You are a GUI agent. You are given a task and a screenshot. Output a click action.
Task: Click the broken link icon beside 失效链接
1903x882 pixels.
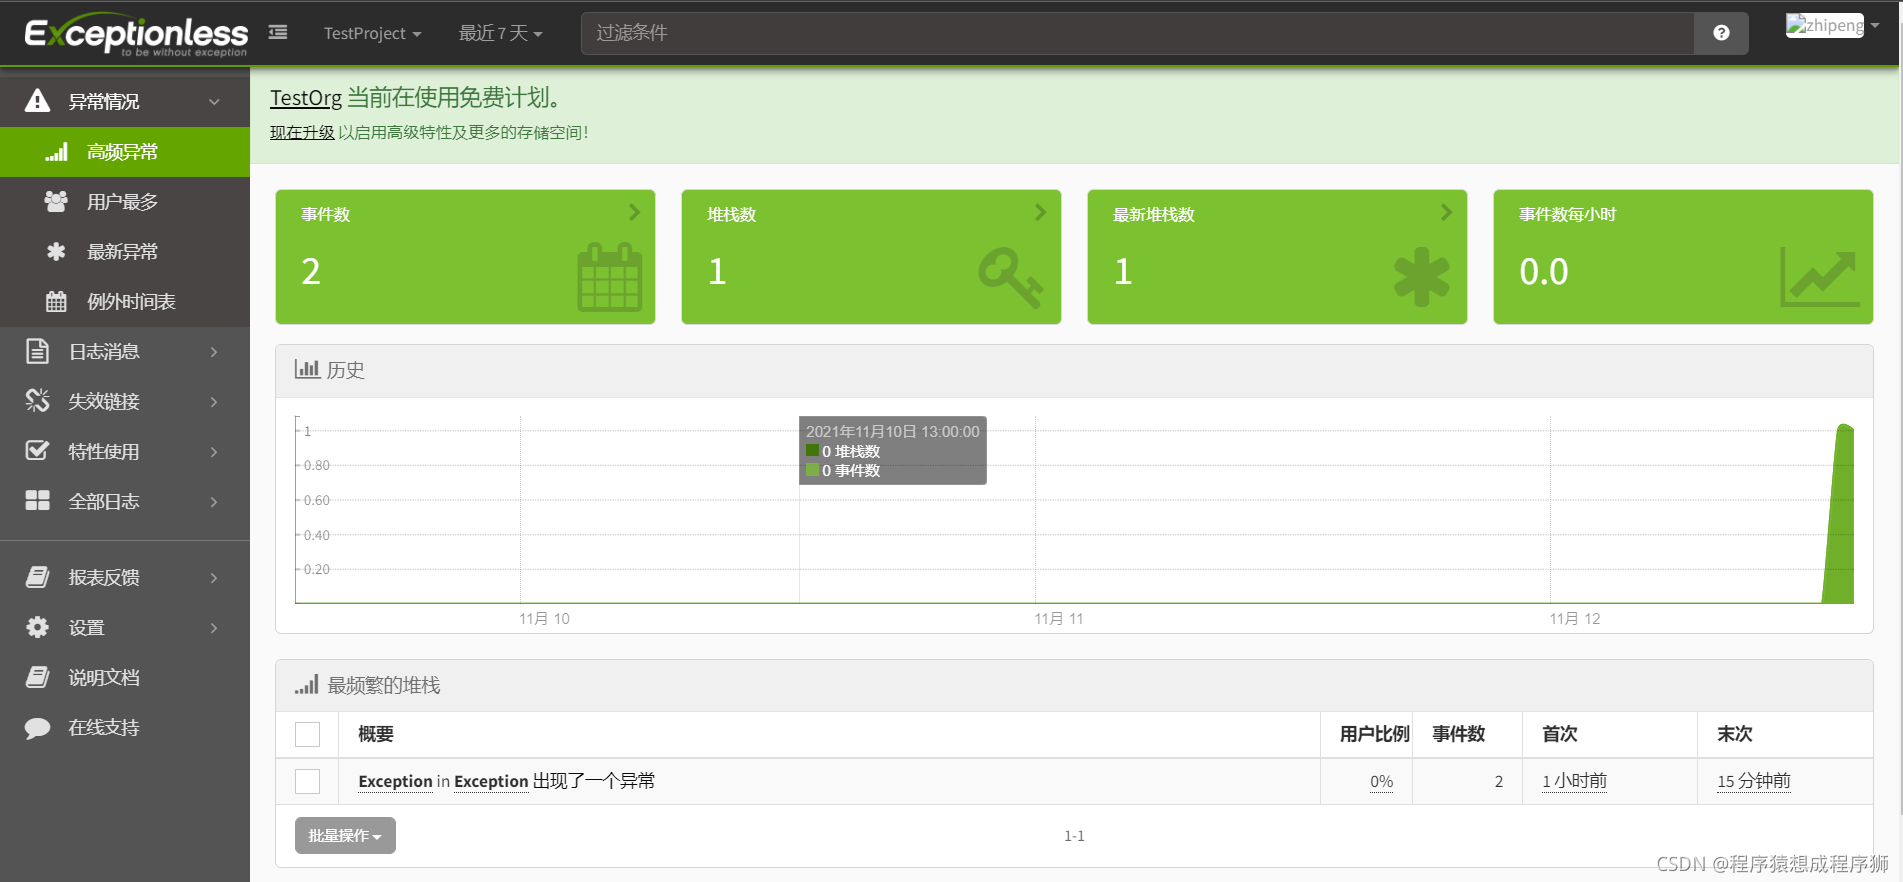[37, 401]
